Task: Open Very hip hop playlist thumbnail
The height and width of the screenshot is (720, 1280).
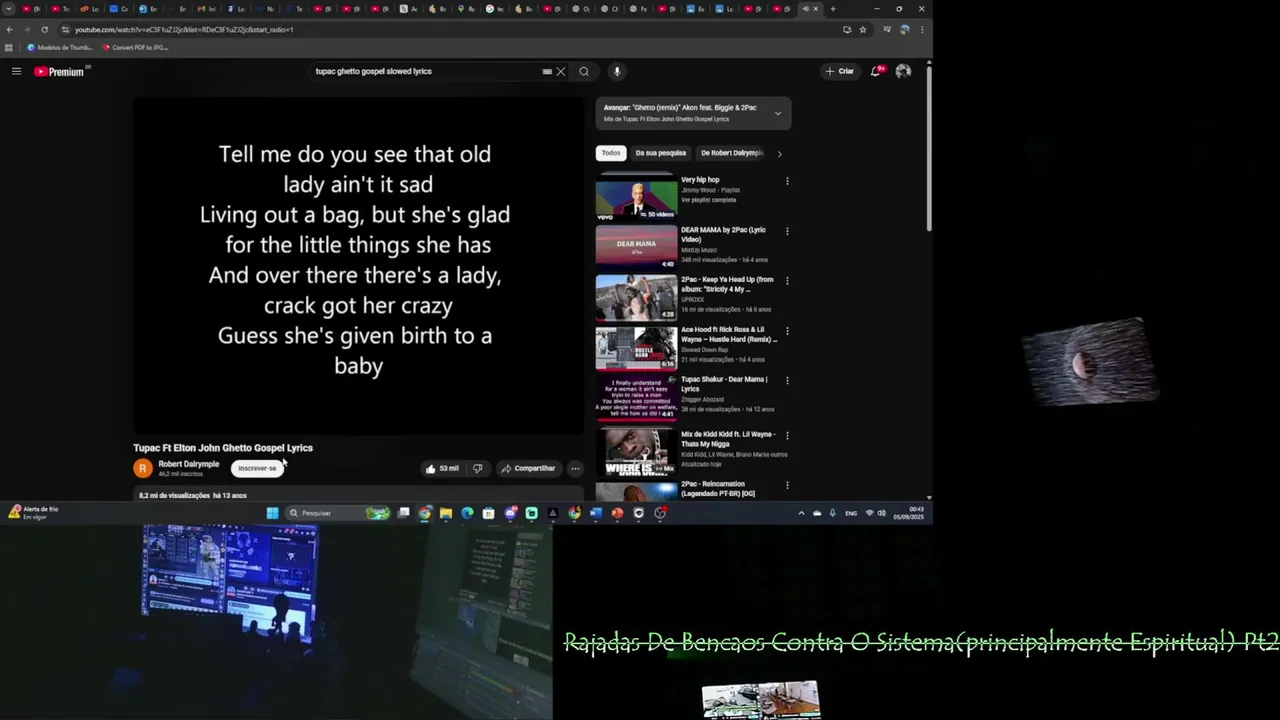Action: pyautogui.click(x=636, y=198)
